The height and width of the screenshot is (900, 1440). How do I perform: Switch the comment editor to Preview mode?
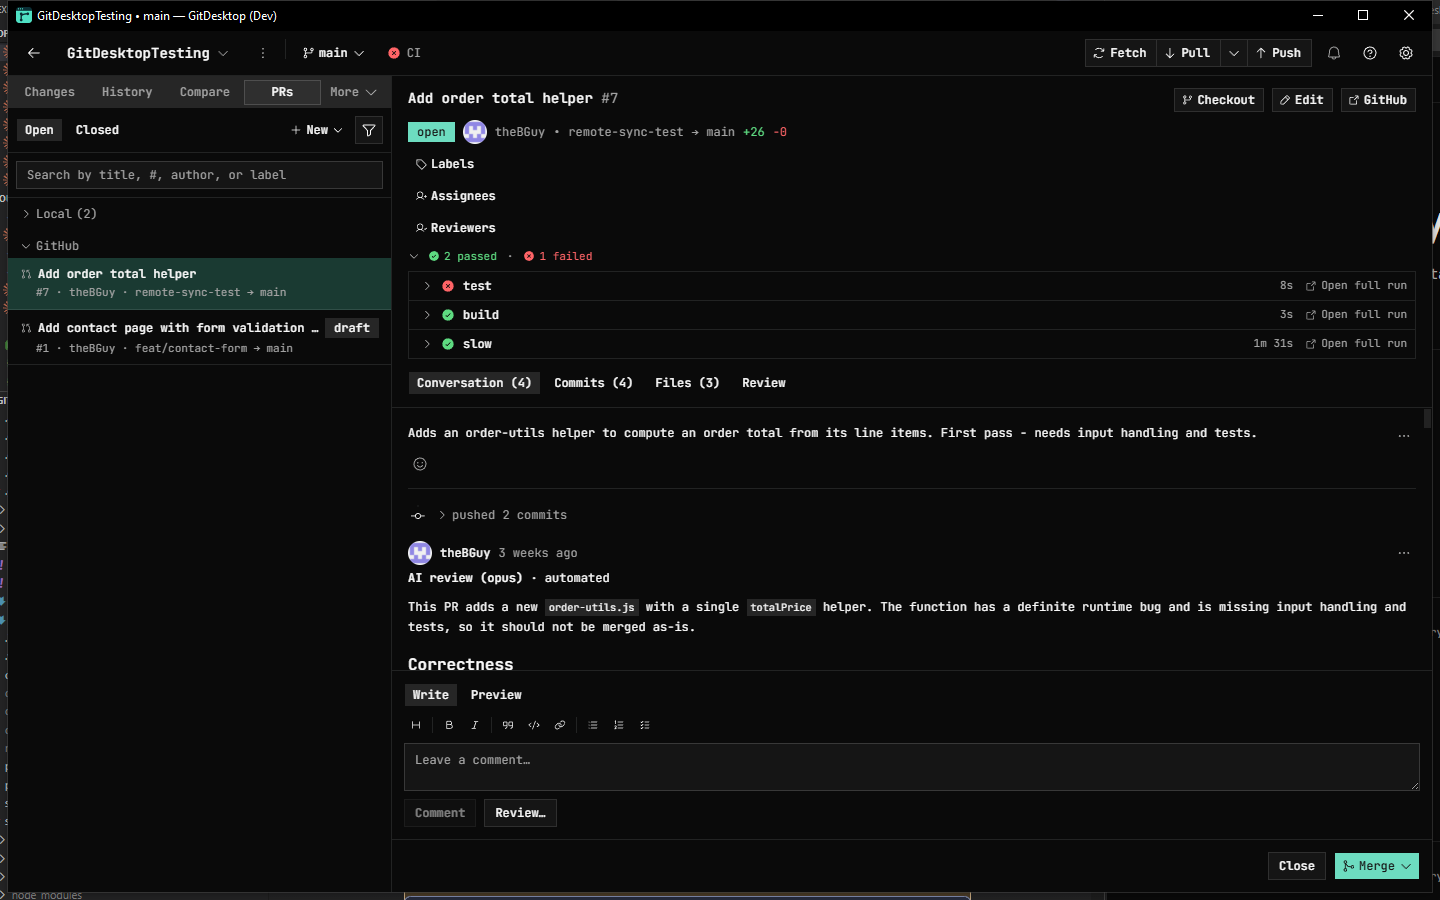click(496, 695)
